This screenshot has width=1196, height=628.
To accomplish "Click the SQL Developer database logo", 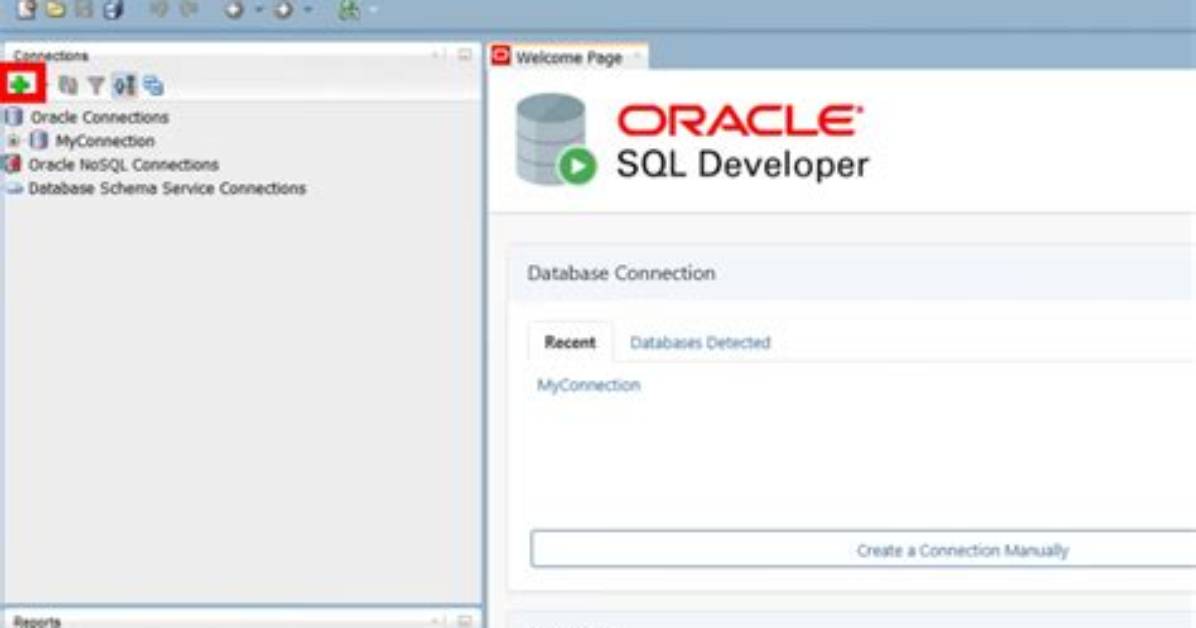I will [555, 140].
